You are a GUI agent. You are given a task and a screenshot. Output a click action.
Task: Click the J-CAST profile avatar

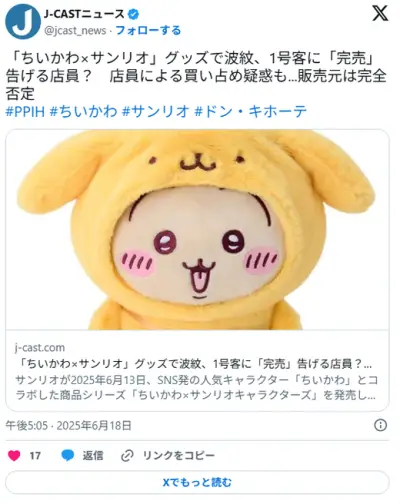coord(23,22)
